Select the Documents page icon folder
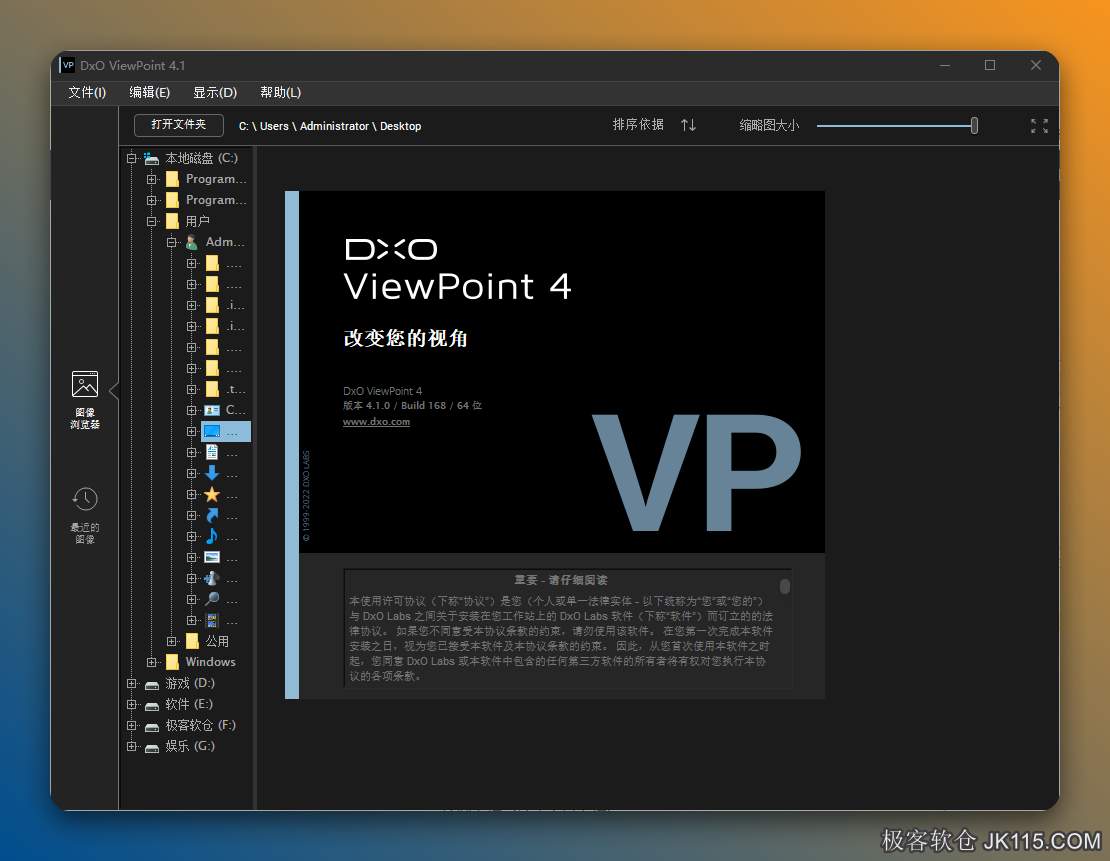This screenshot has height=861, width=1110. tap(212, 452)
